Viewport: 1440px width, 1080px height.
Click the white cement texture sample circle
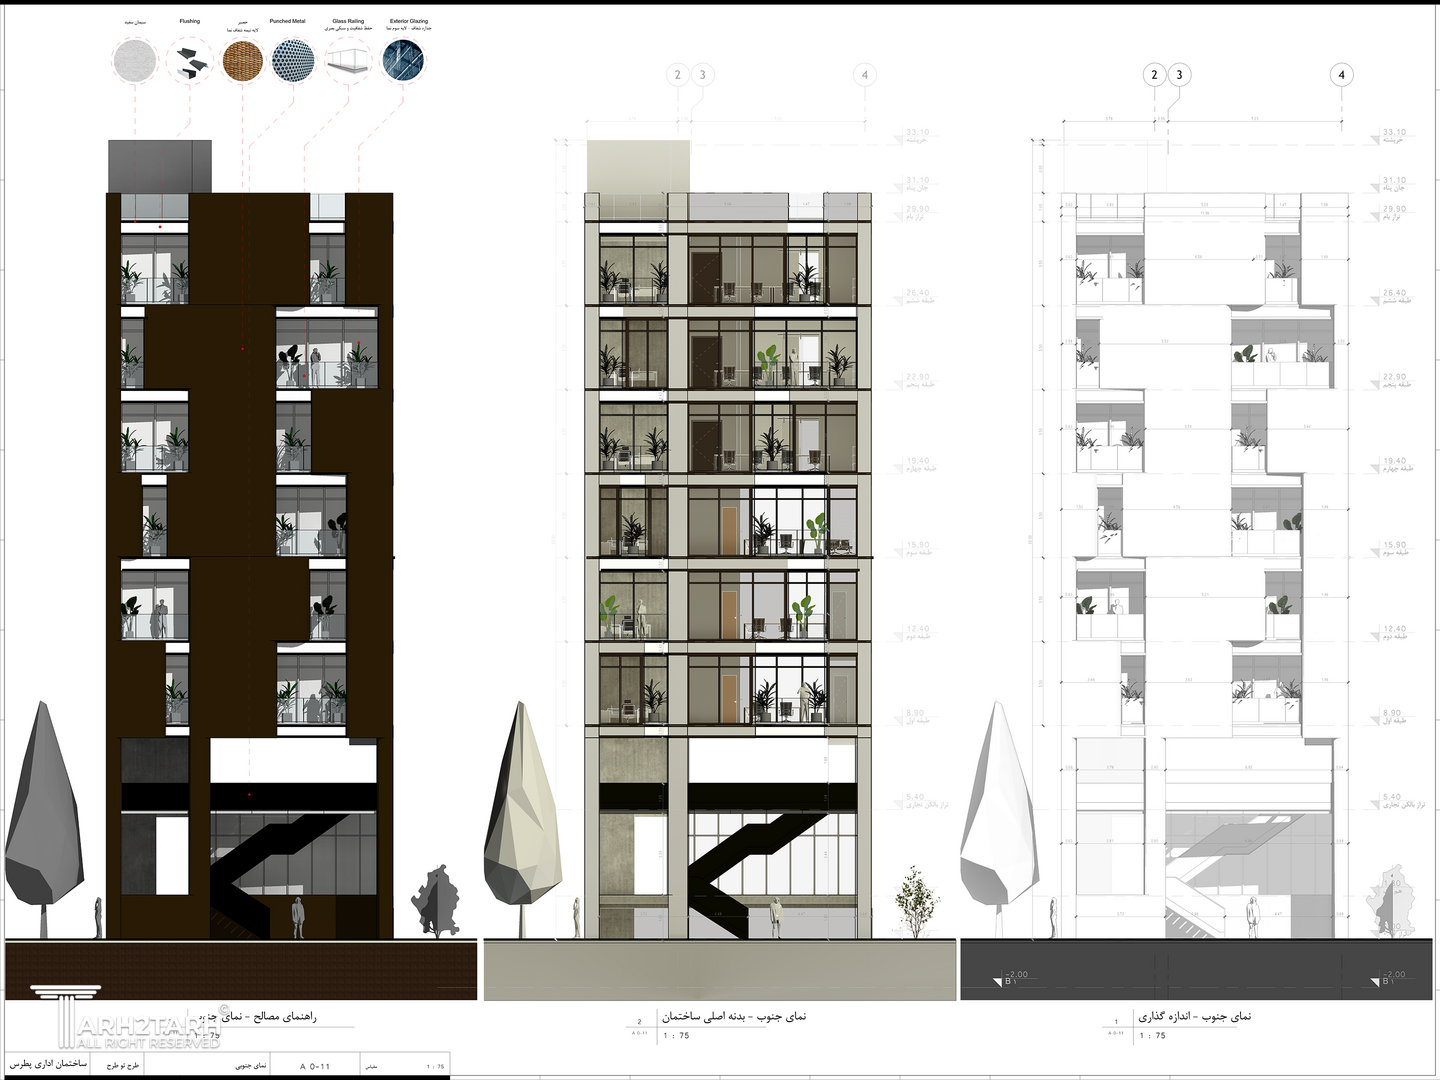point(135,60)
